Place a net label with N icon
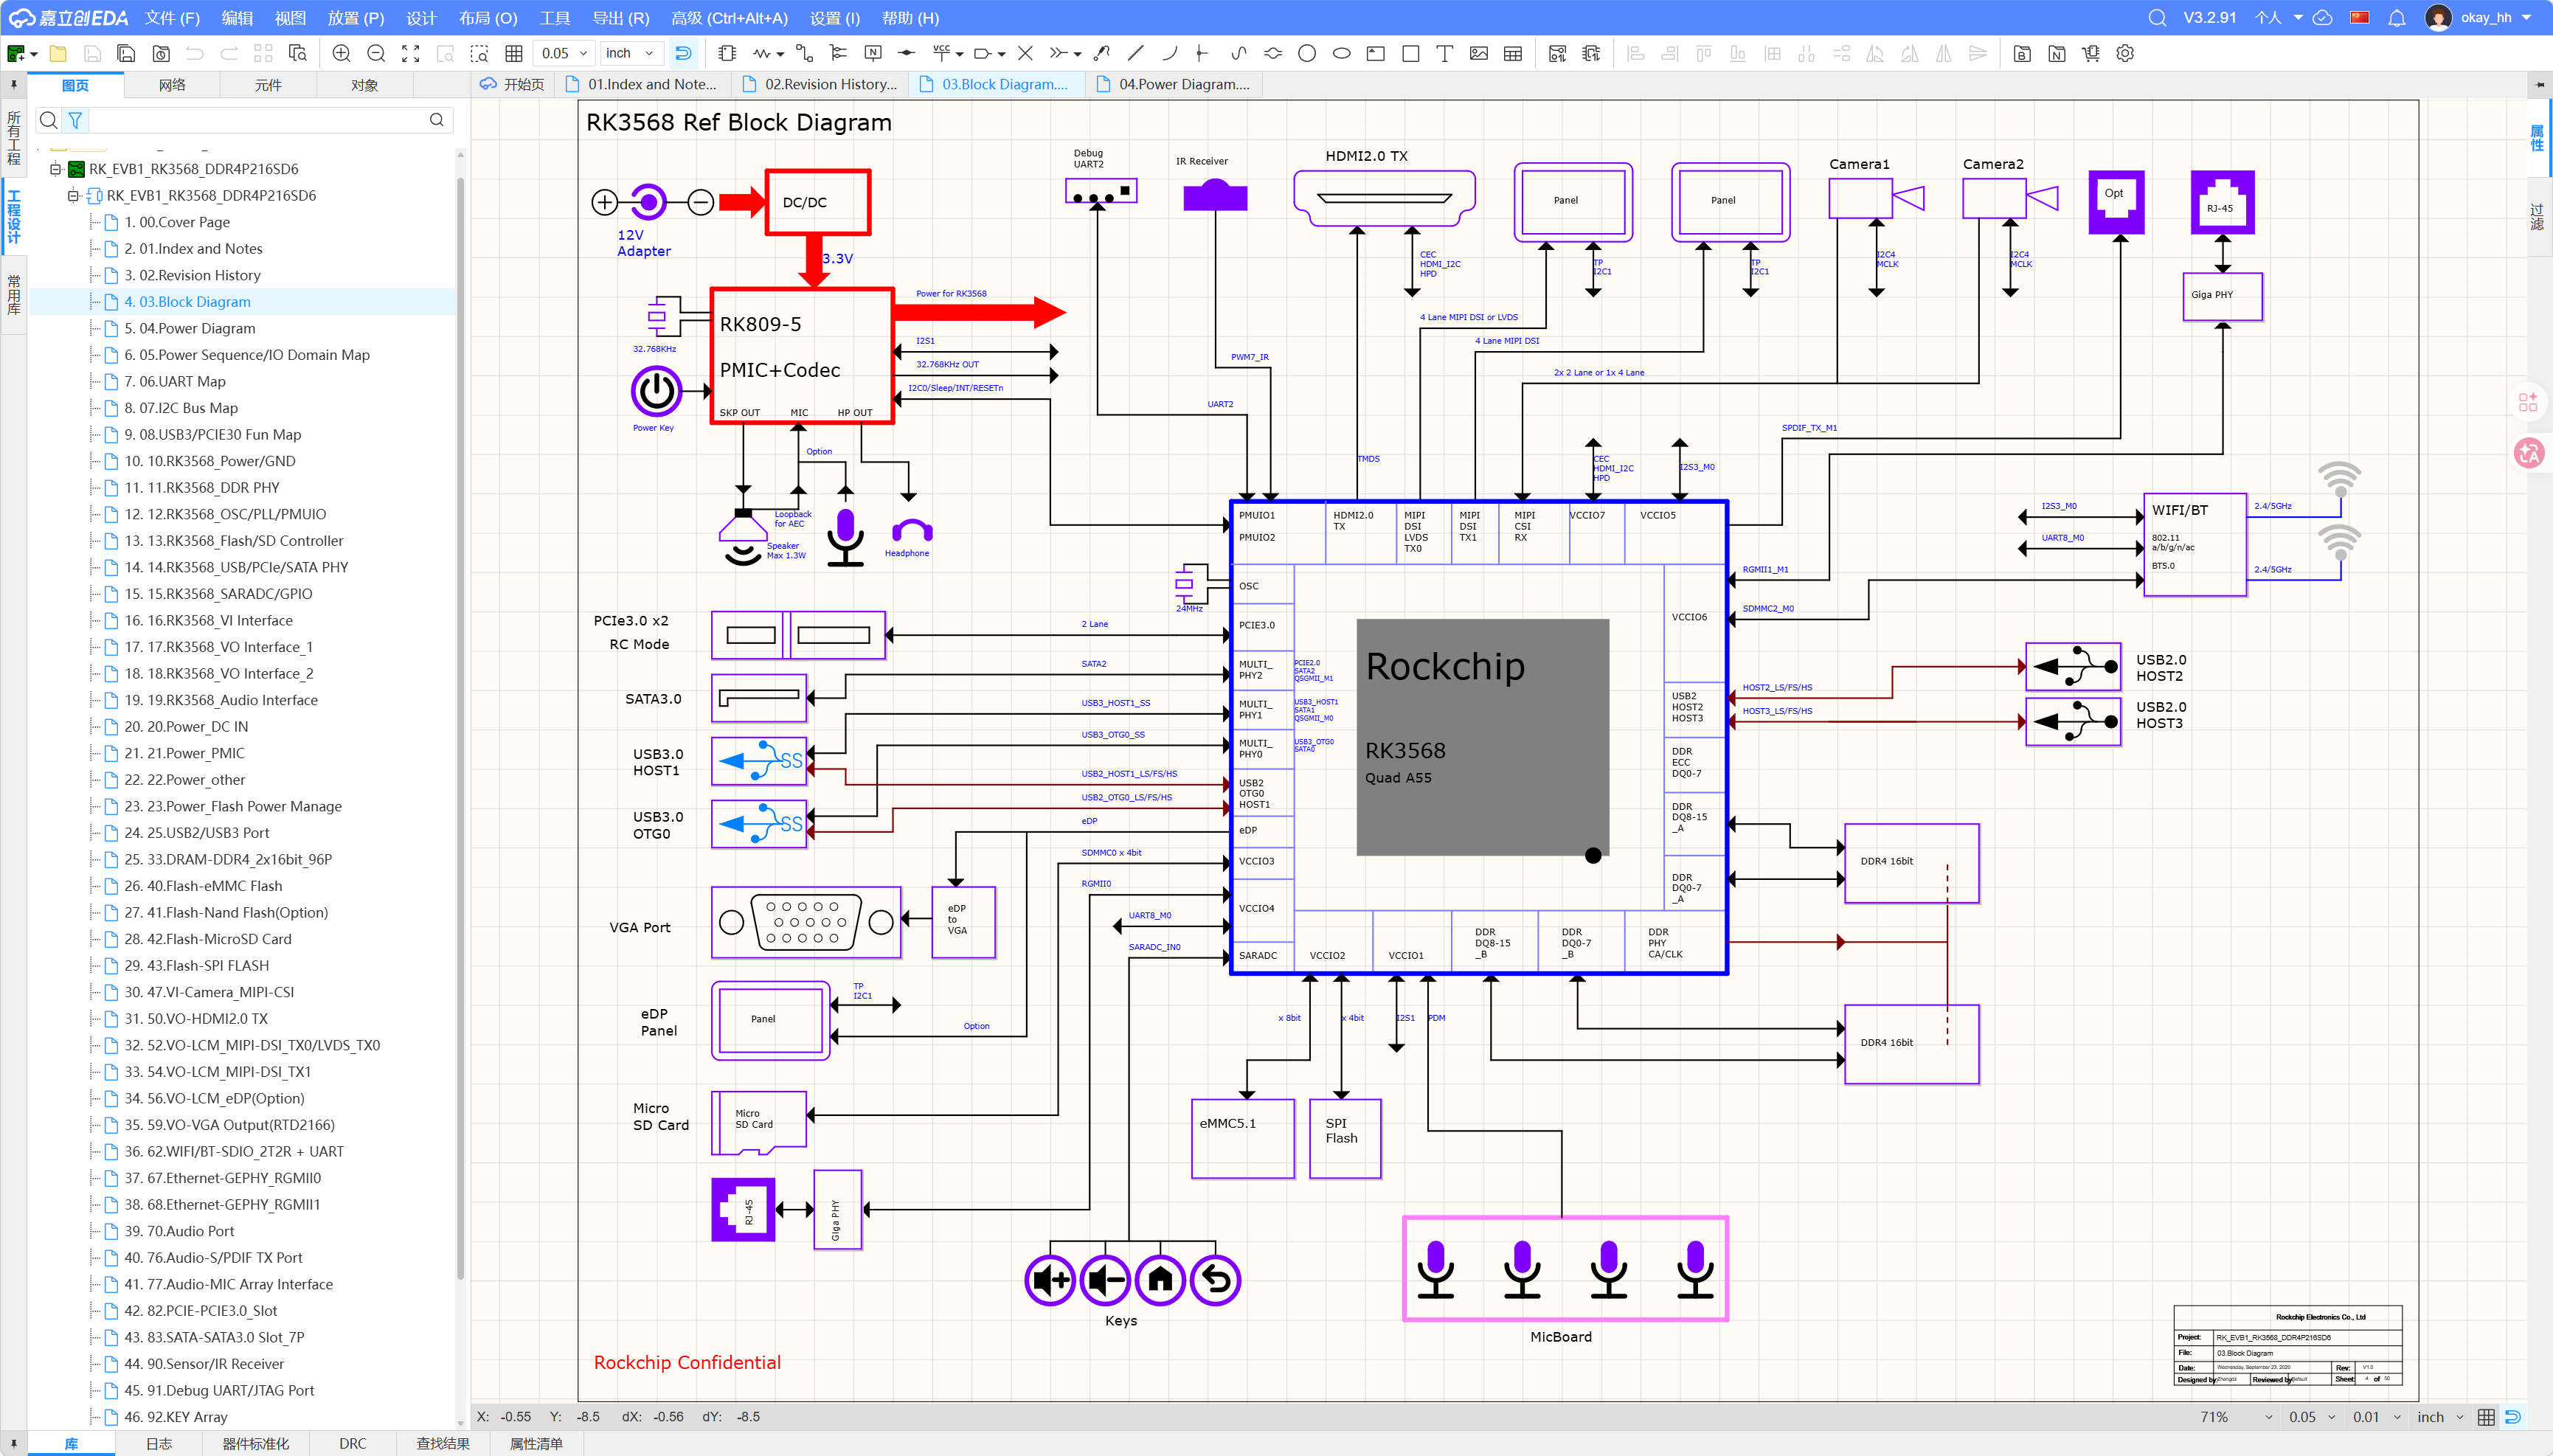The image size is (2553, 1456). (873, 54)
